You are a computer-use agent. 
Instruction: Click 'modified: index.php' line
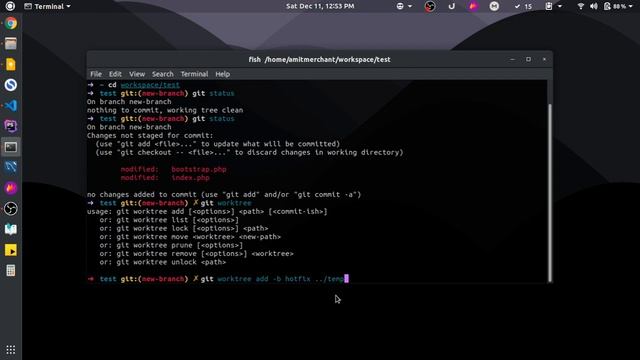click(x=165, y=178)
